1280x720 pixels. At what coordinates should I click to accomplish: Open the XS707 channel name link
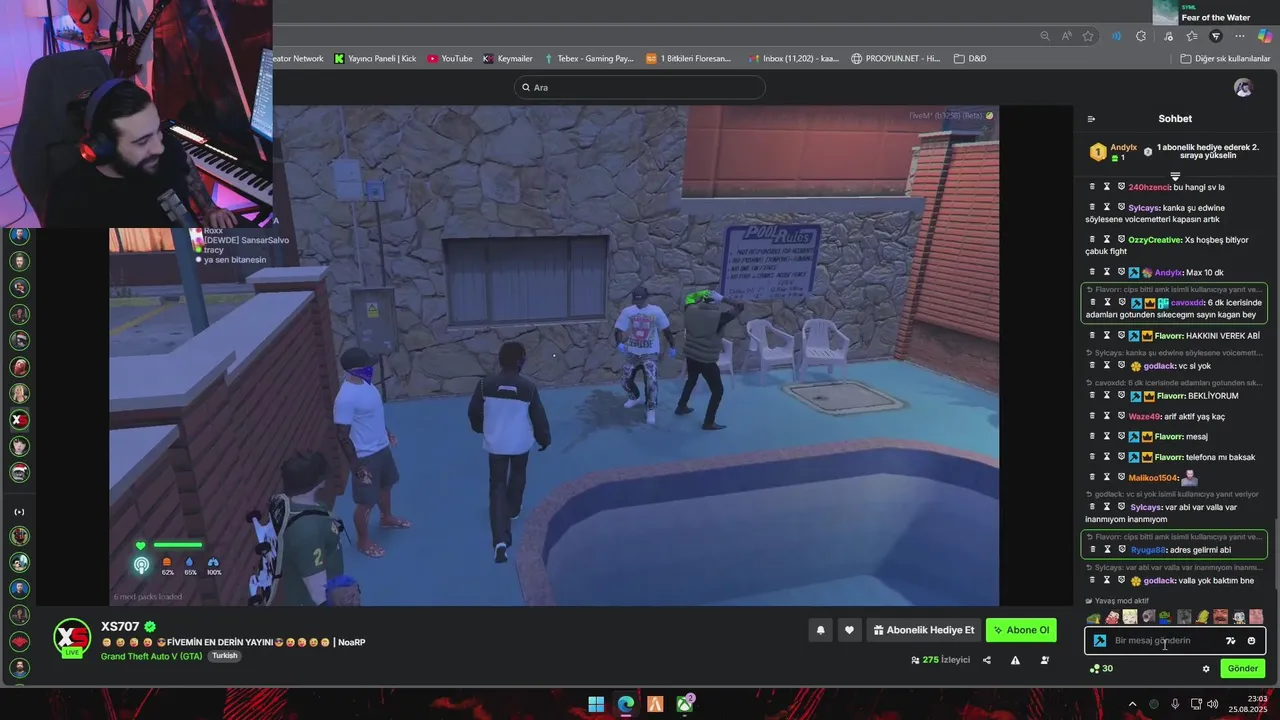tap(120, 627)
